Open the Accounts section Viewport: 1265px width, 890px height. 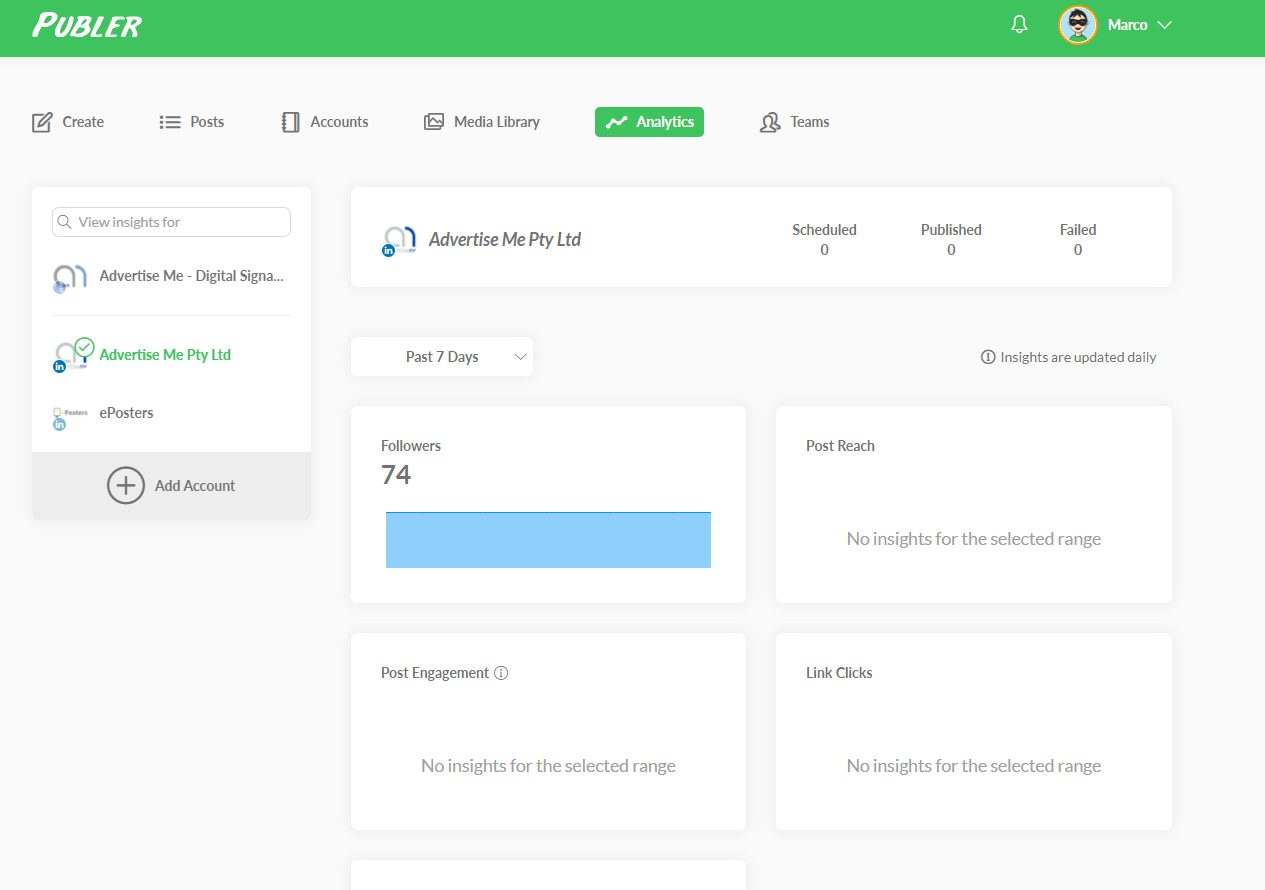324,121
